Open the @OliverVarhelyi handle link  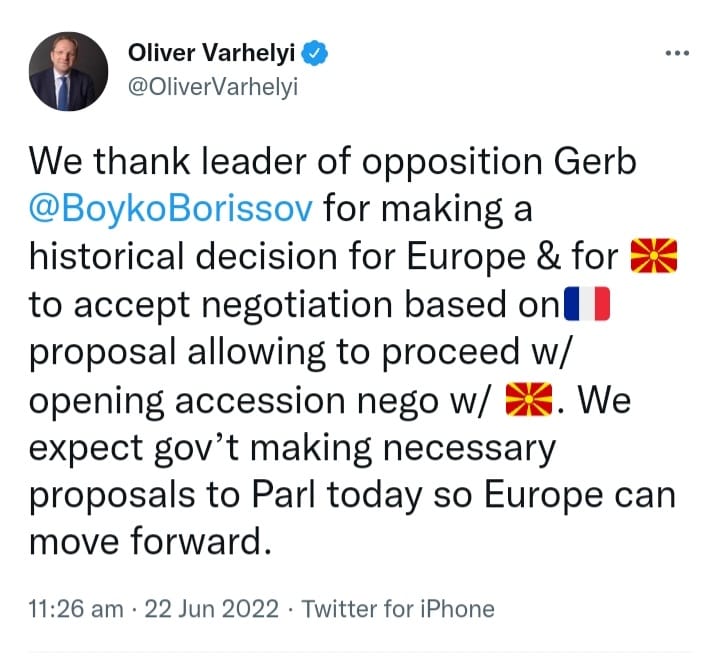tap(214, 86)
